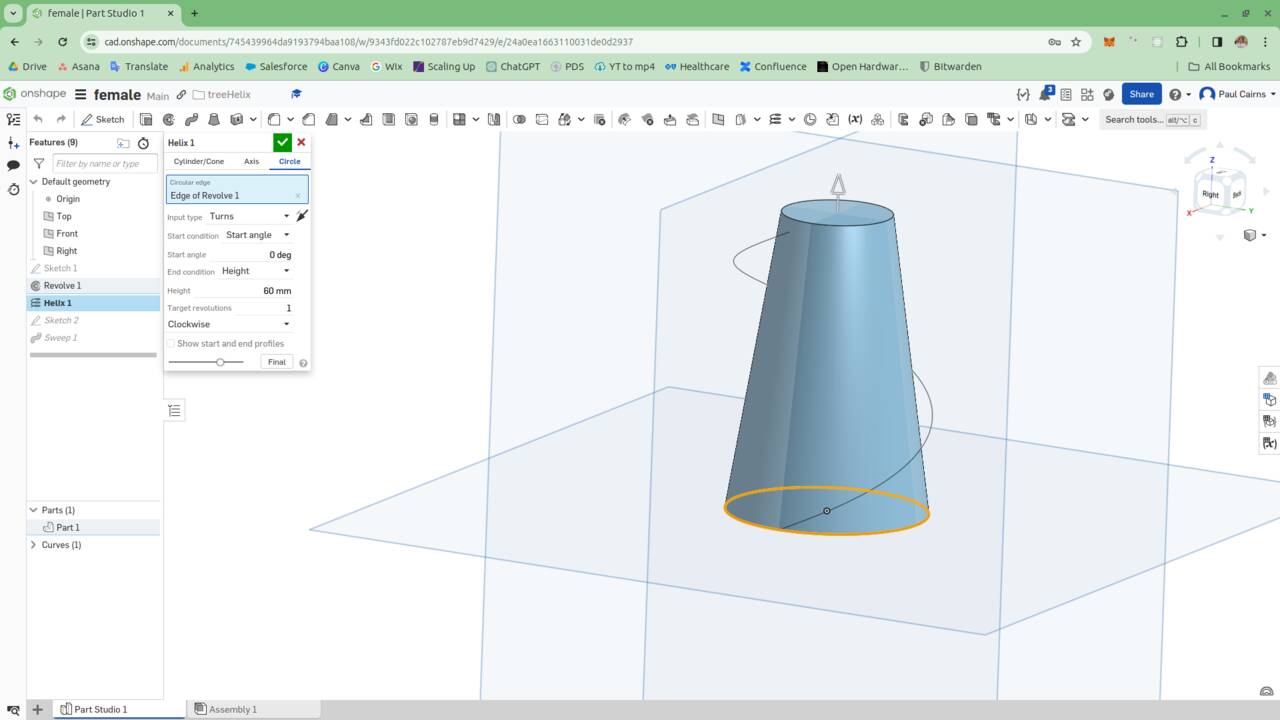This screenshot has height=720, width=1280.
Task: Collapse the Default geometry folder
Action: (x=34, y=182)
